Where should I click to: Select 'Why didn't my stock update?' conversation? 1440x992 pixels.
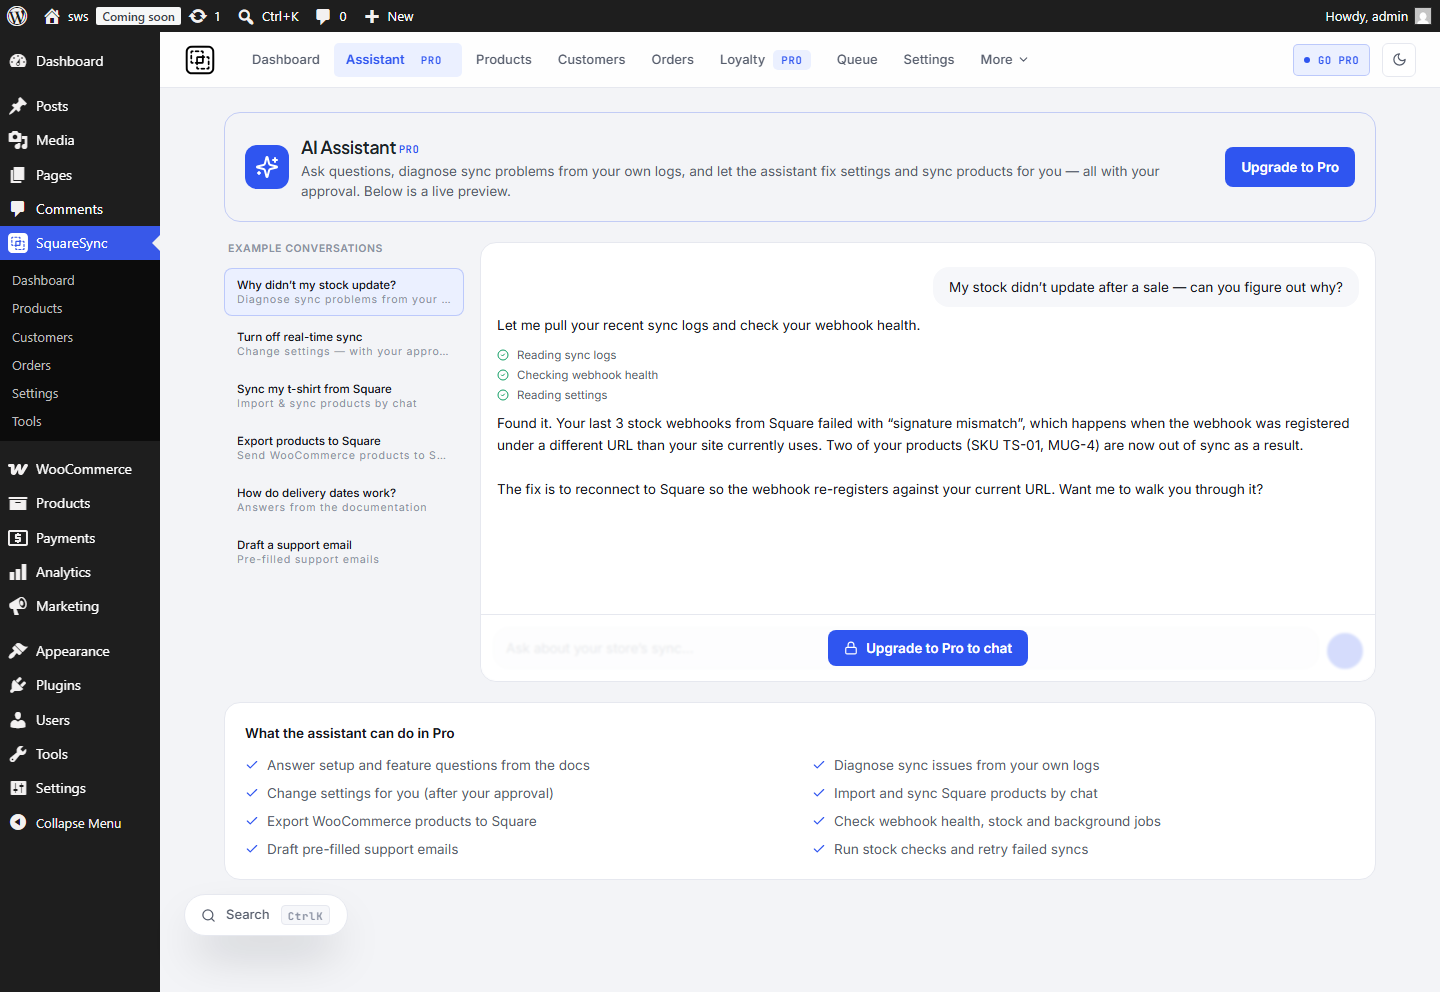click(344, 292)
